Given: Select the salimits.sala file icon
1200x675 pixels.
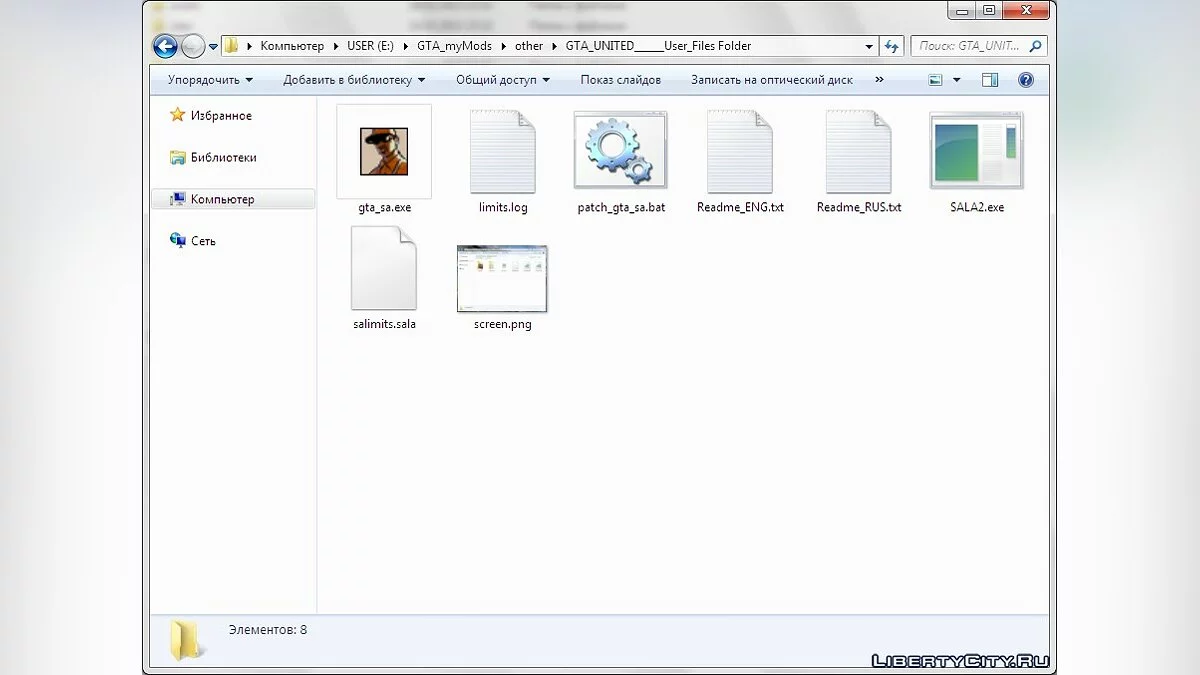Looking at the screenshot, I should coord(383,268).
